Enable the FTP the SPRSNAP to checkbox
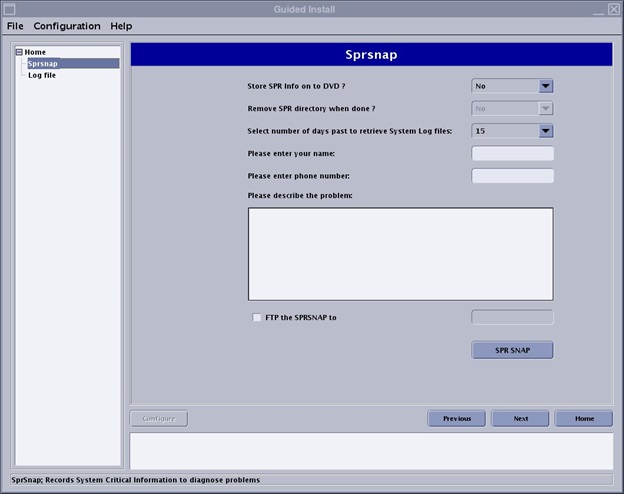Screen dimensions: 624x494 (257, 317)
